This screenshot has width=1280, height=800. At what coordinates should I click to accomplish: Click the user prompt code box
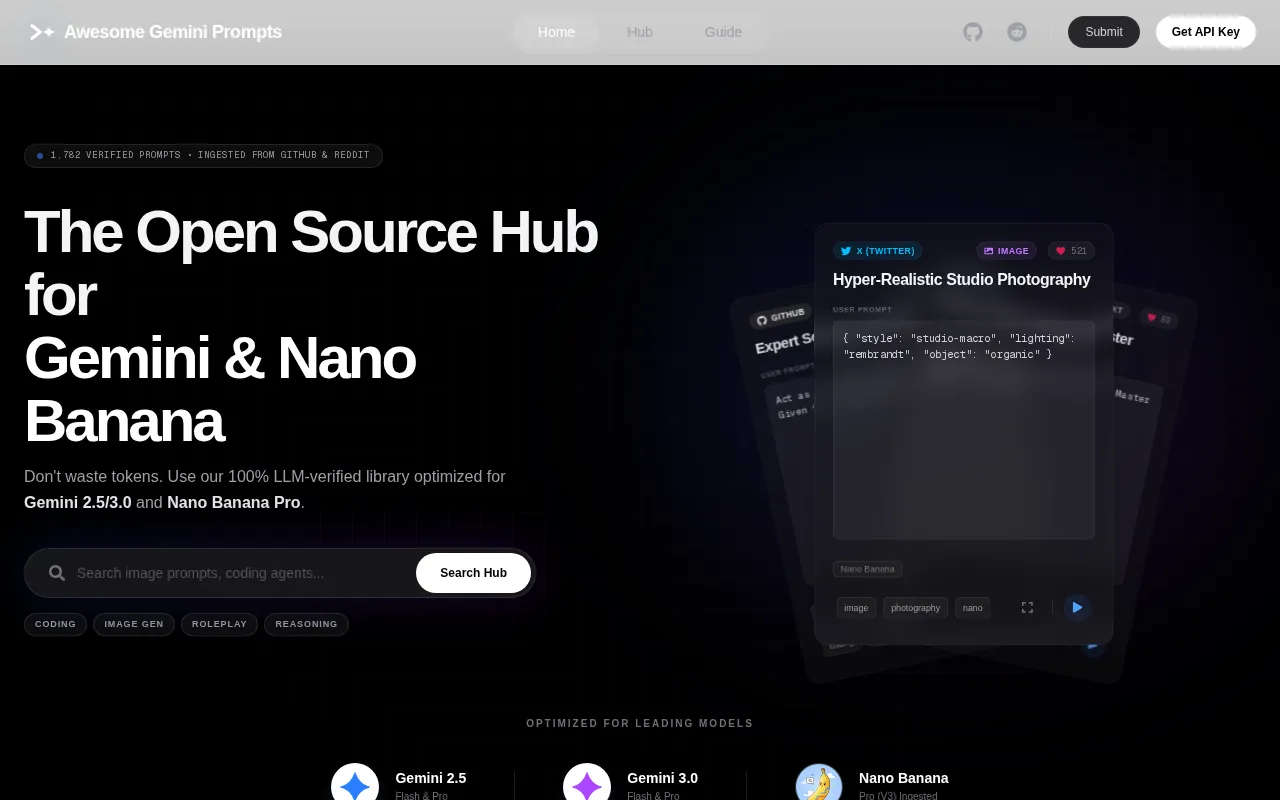coord(964,430)
